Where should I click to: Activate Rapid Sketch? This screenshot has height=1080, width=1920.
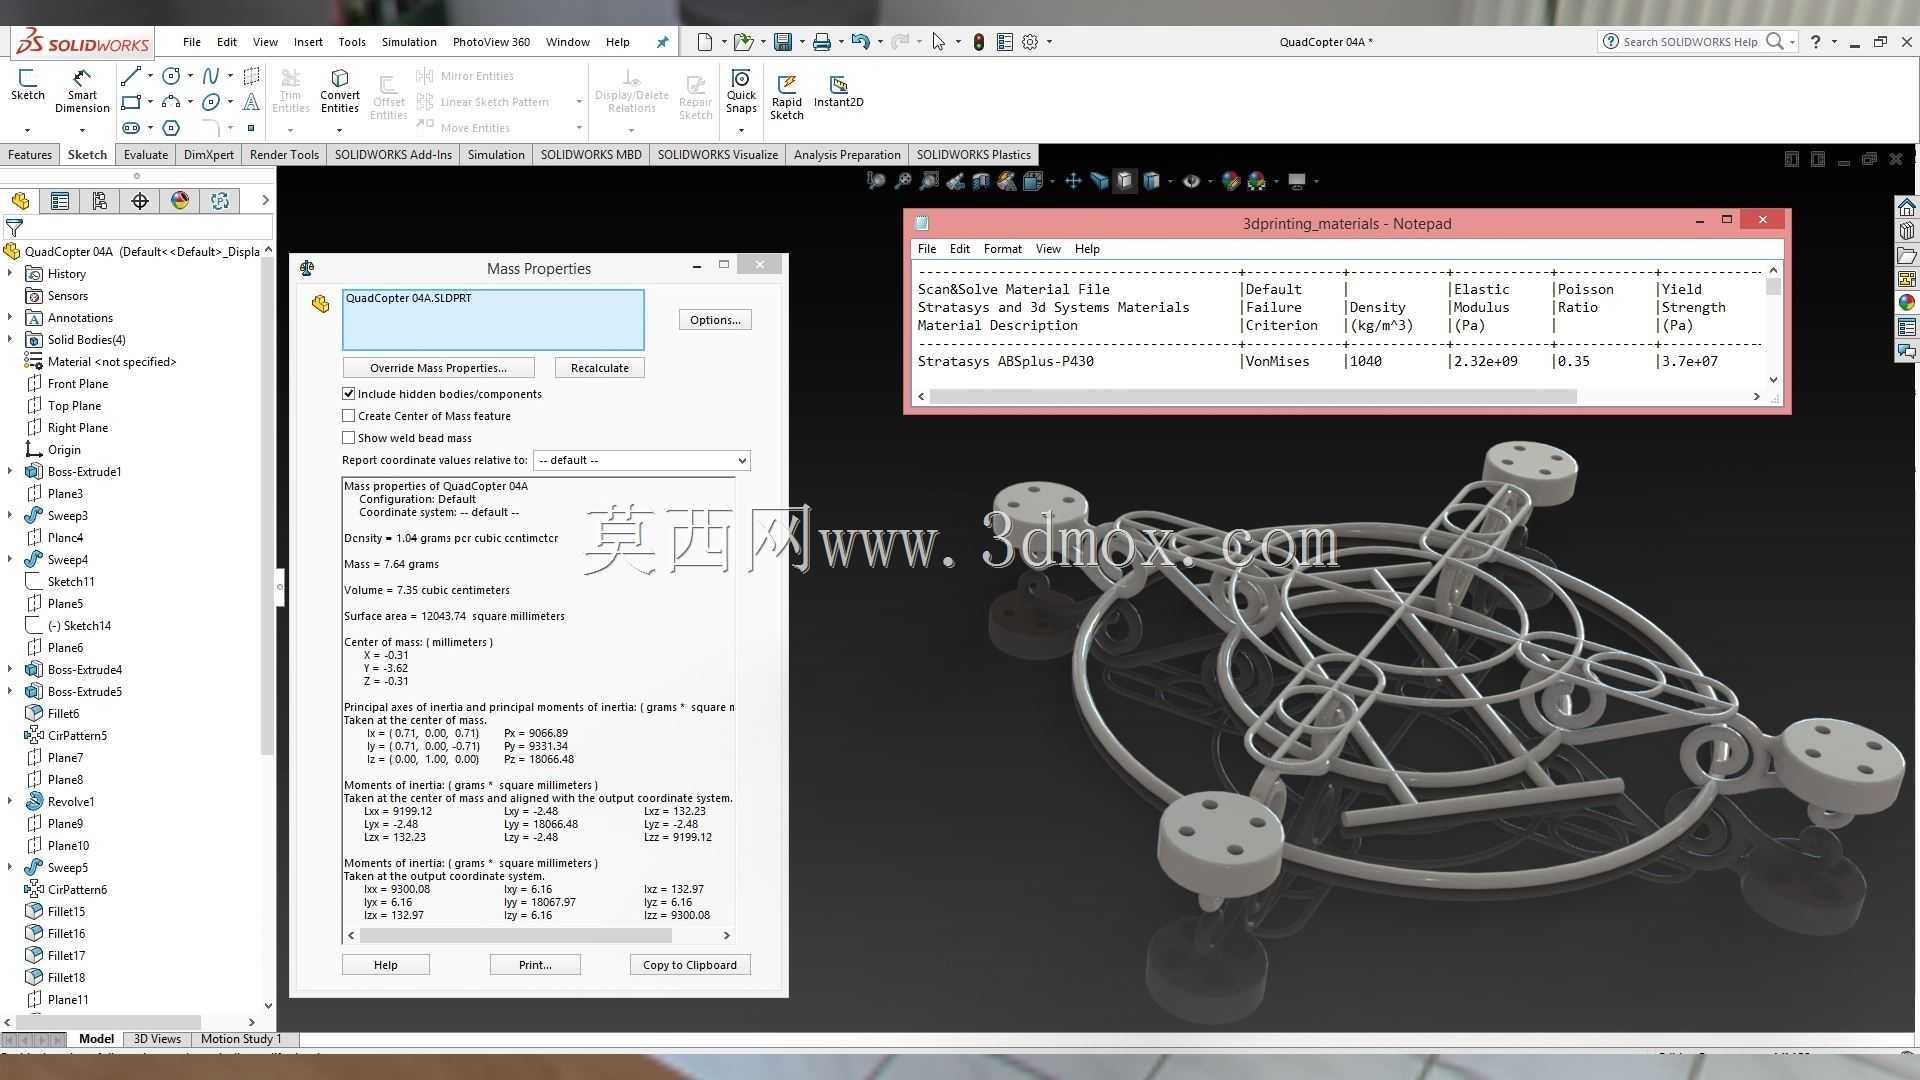click(787, 97)
